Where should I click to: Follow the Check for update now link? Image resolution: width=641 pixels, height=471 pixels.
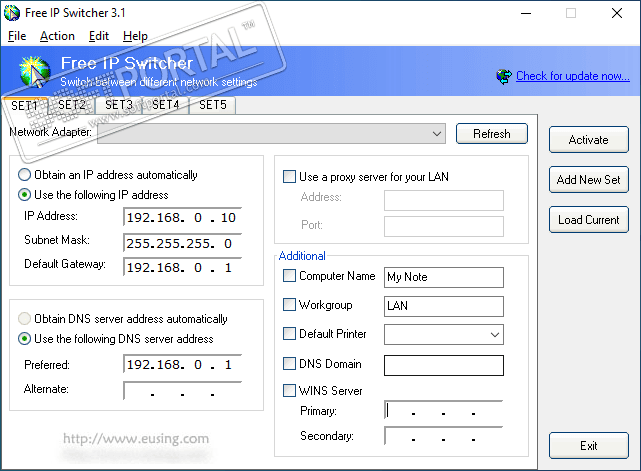tap(572, 76)
